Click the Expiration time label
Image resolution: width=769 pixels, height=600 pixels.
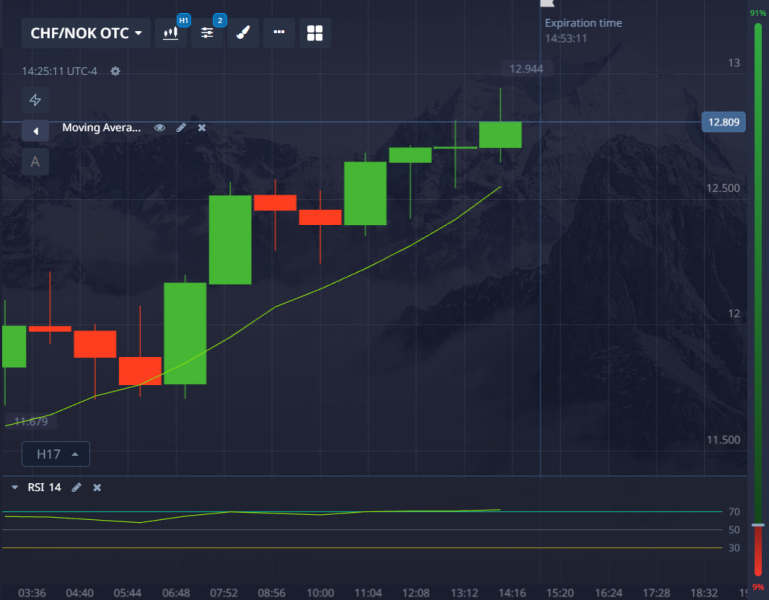(x=583, y=23)
